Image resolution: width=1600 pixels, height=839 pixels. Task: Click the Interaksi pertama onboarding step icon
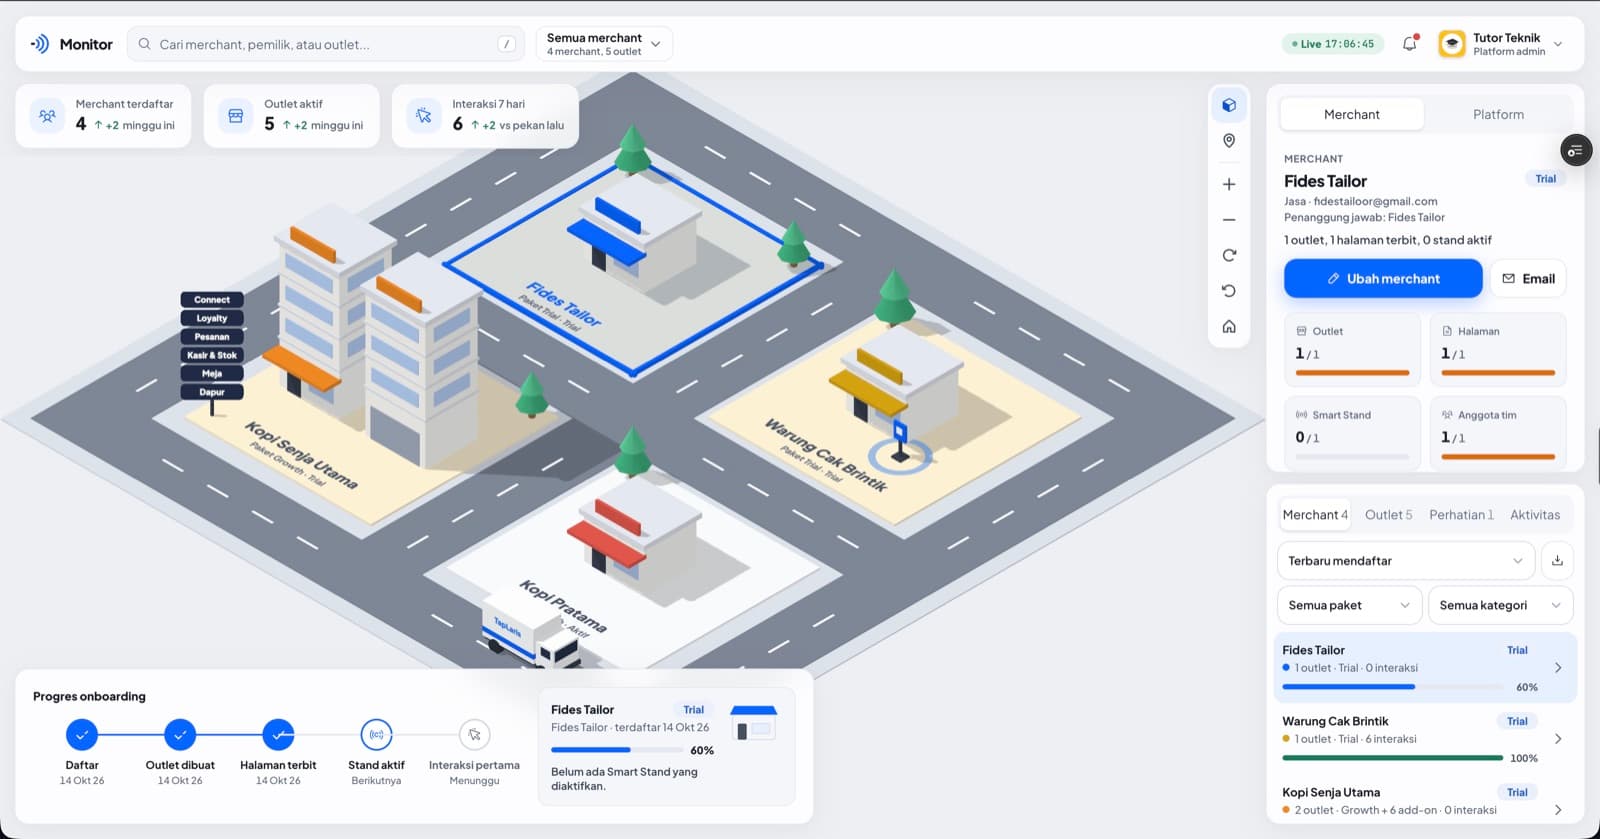click(474, 735)
